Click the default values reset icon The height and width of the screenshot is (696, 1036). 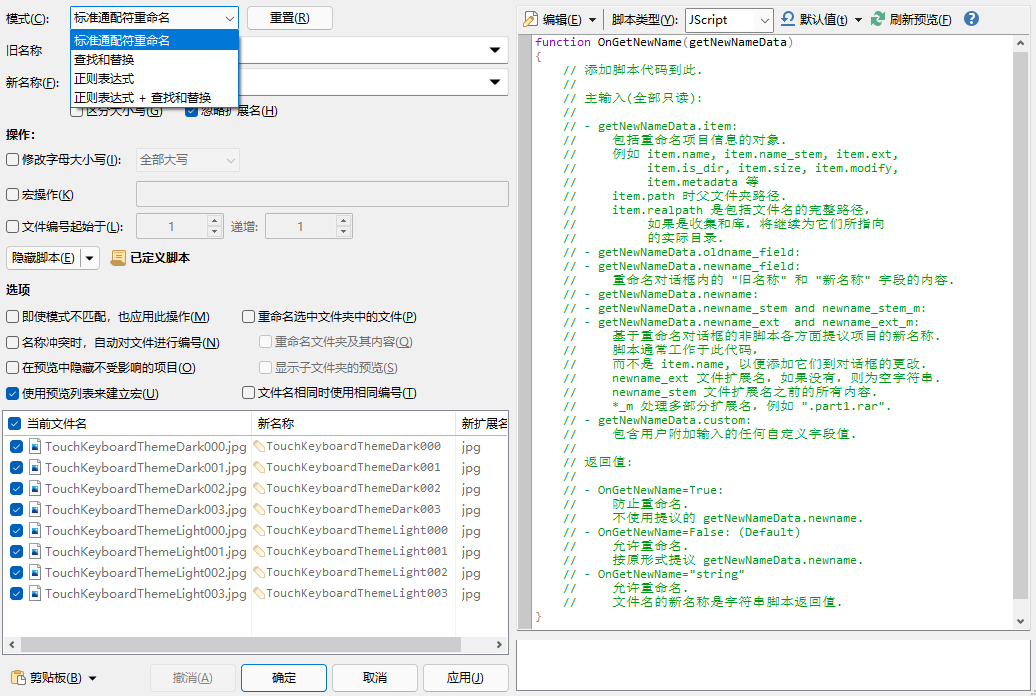[x=788, y=19]
